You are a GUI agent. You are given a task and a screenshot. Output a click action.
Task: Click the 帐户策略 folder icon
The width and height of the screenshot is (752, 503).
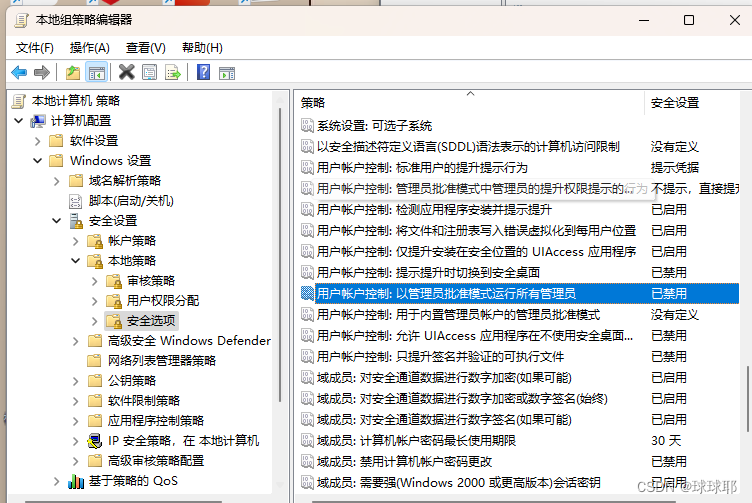point(95,241)
